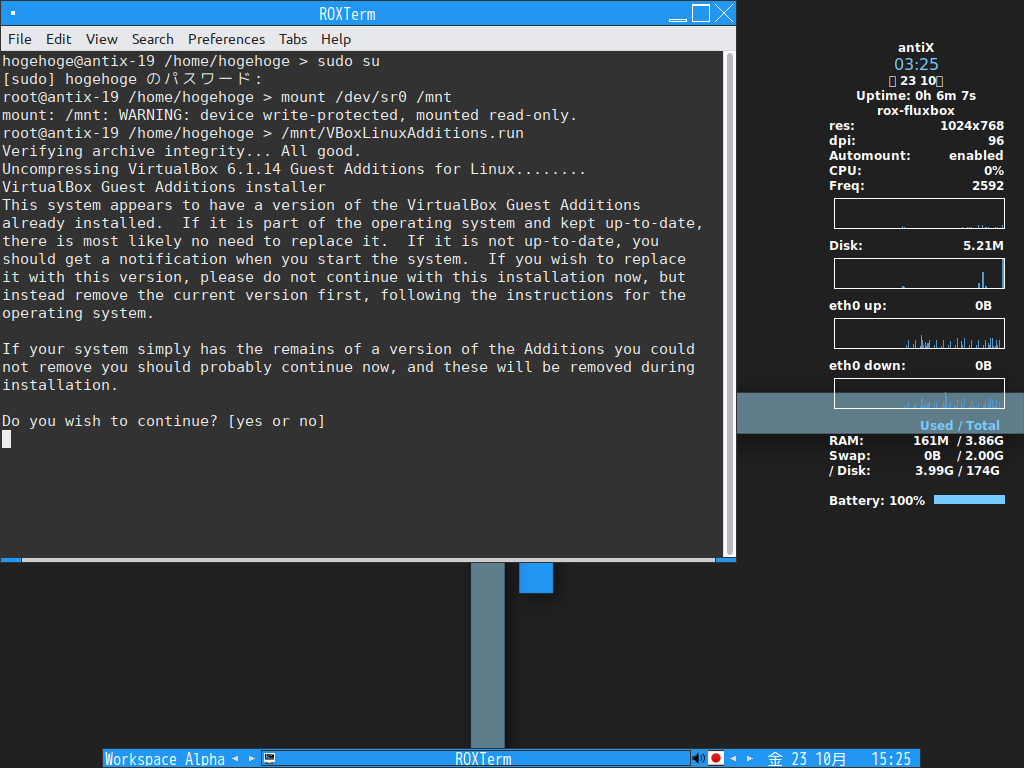Screen dimensions: 1024x768
Task: Click the RAM usage value 161M / 3.86G
Action: click(958, 441)
